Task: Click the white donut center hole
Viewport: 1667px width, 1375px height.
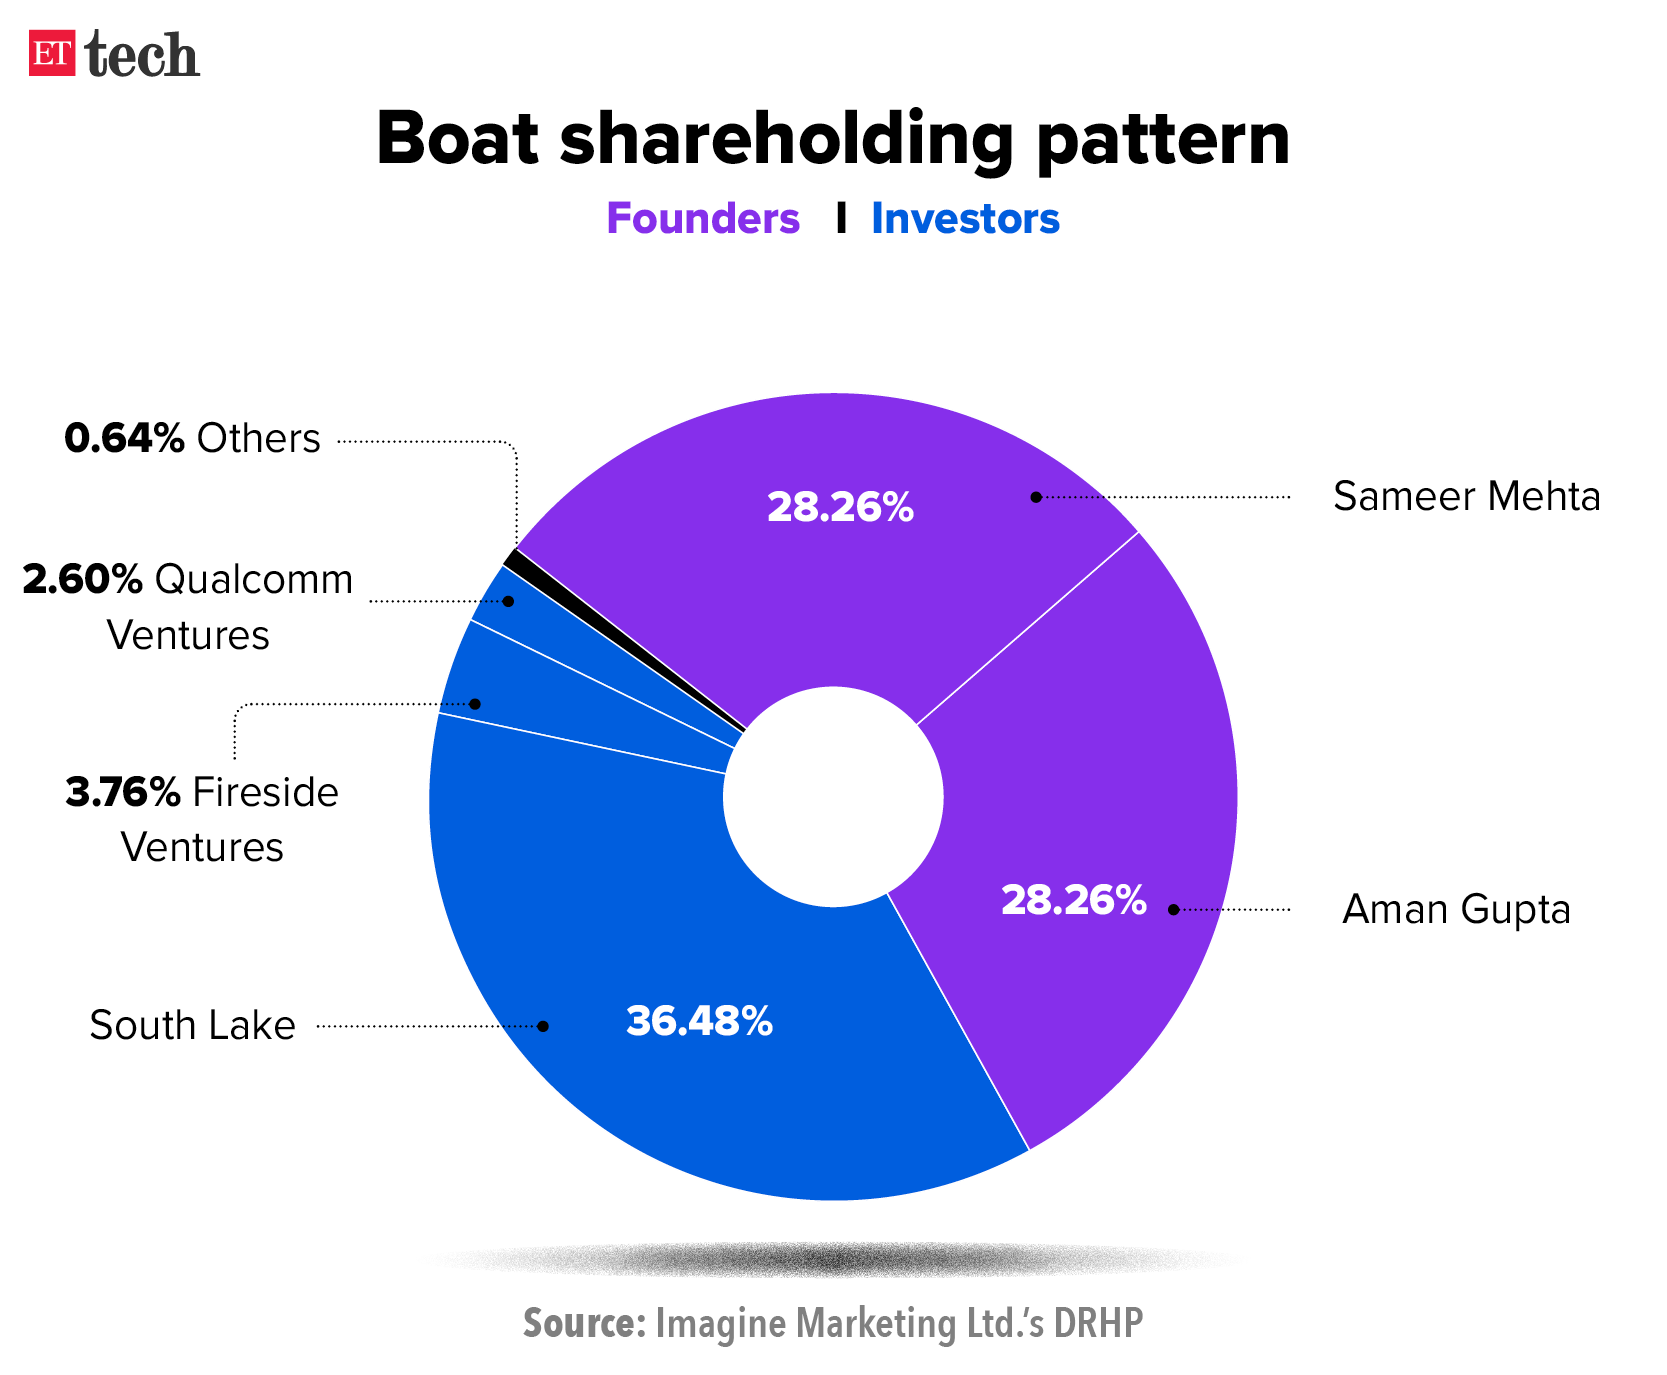Action: coord(833,797)
